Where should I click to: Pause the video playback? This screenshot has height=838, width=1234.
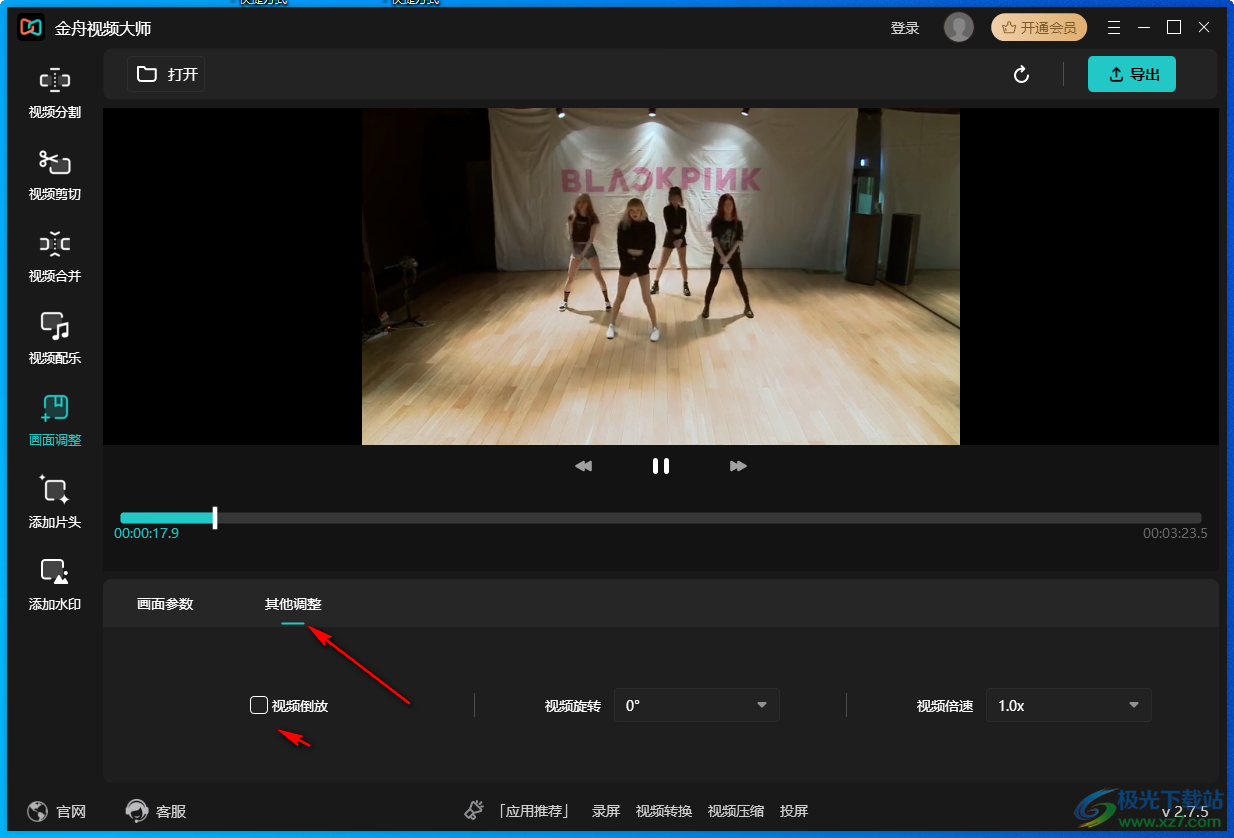[660, 466]
